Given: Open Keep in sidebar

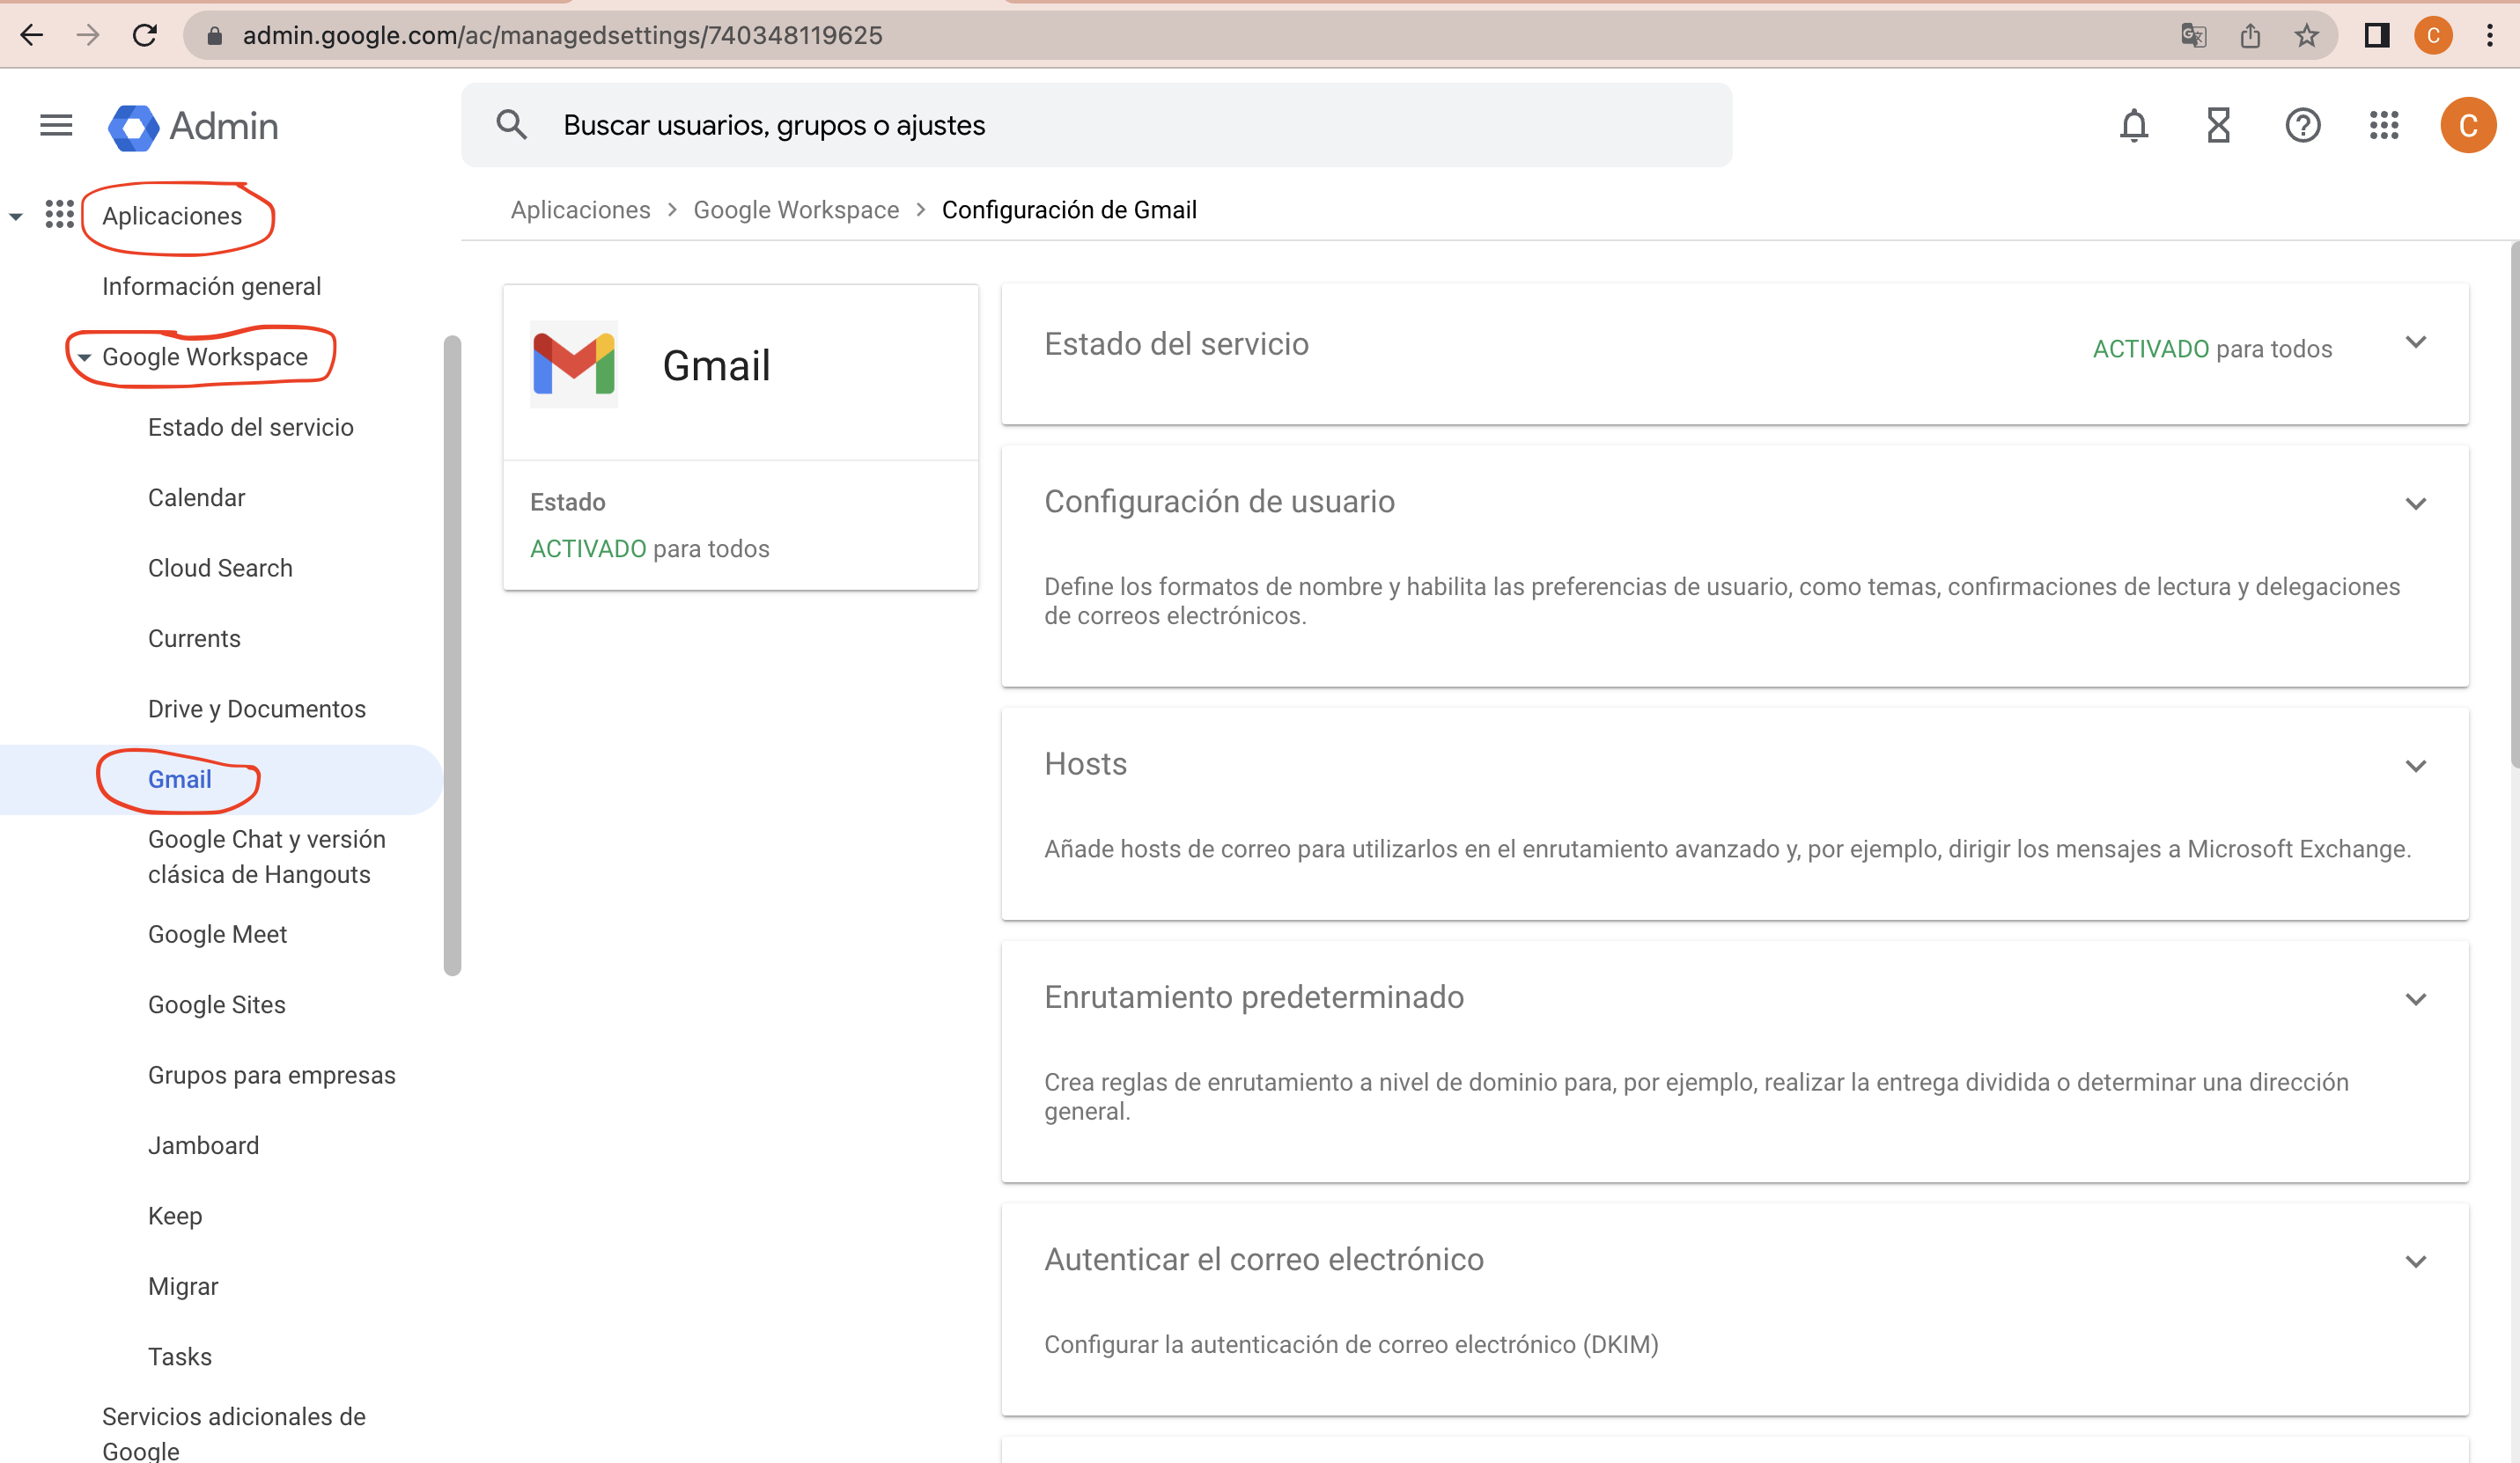Looking at the screenshot, I should 175,1216.
